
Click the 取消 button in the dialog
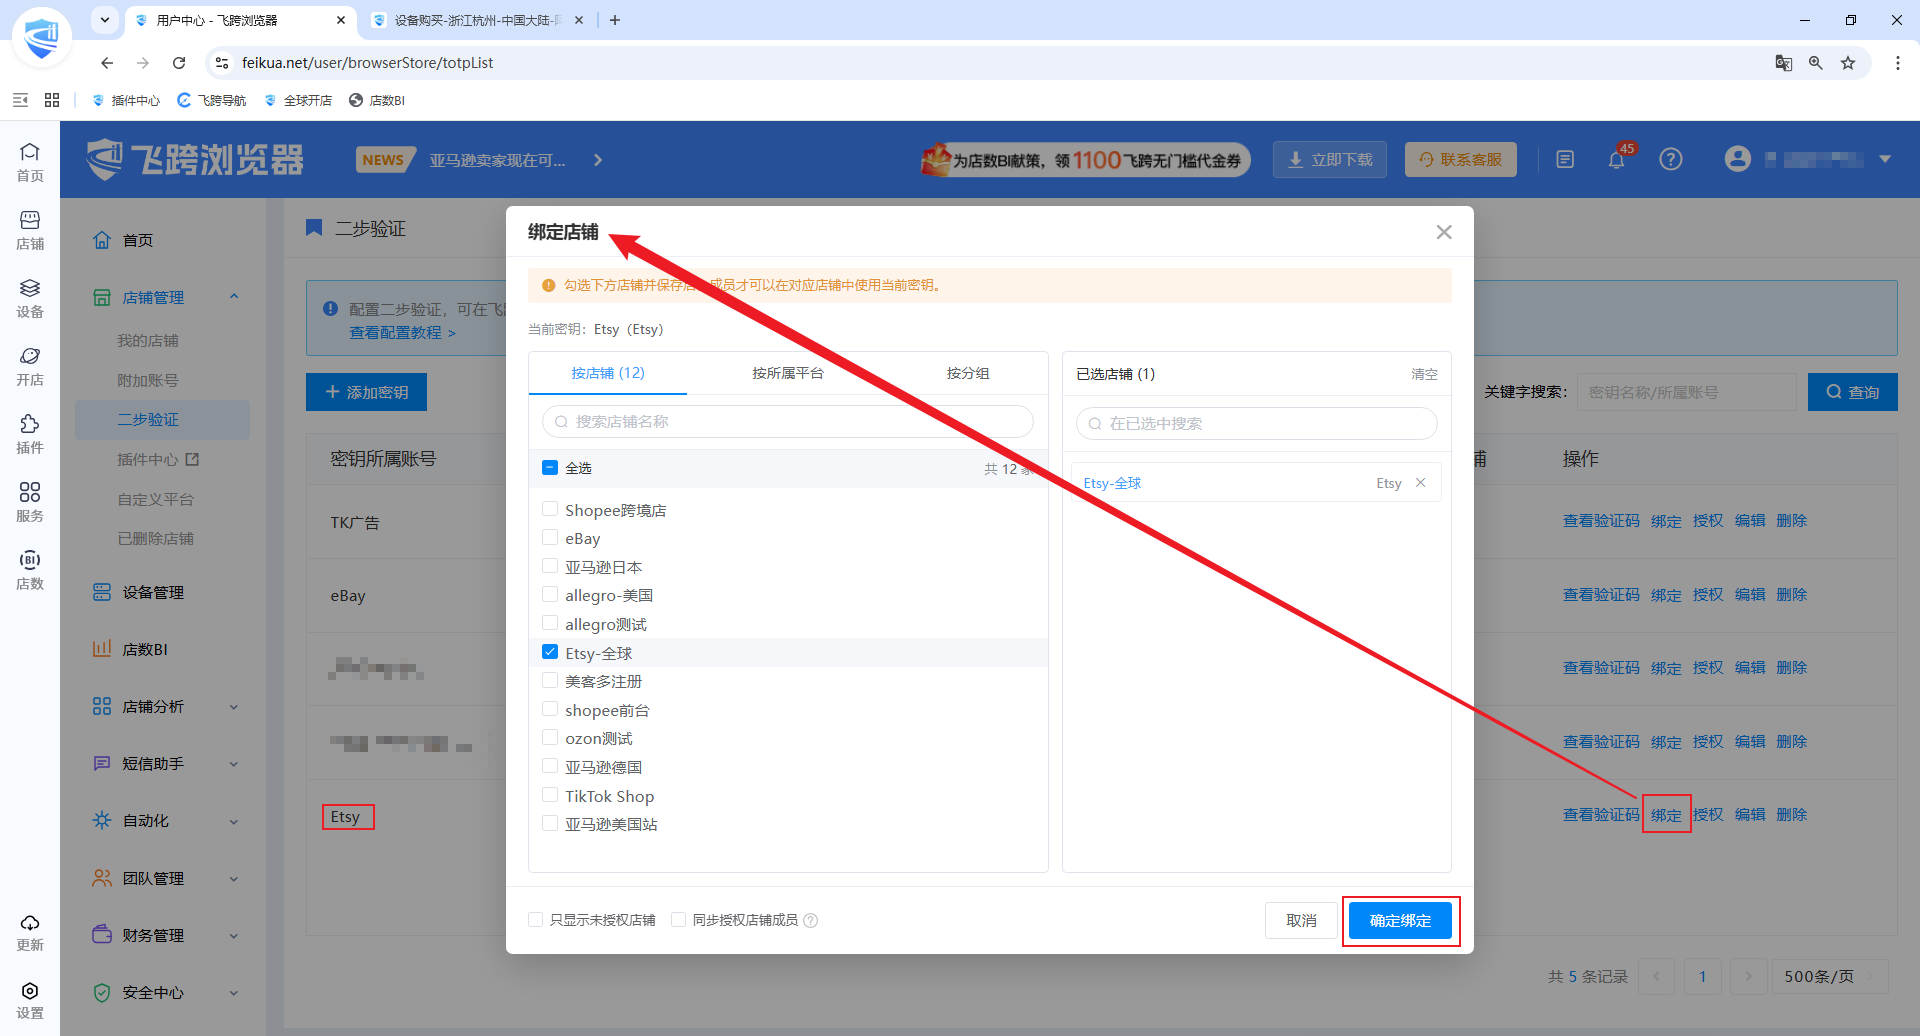[1301, 921]
